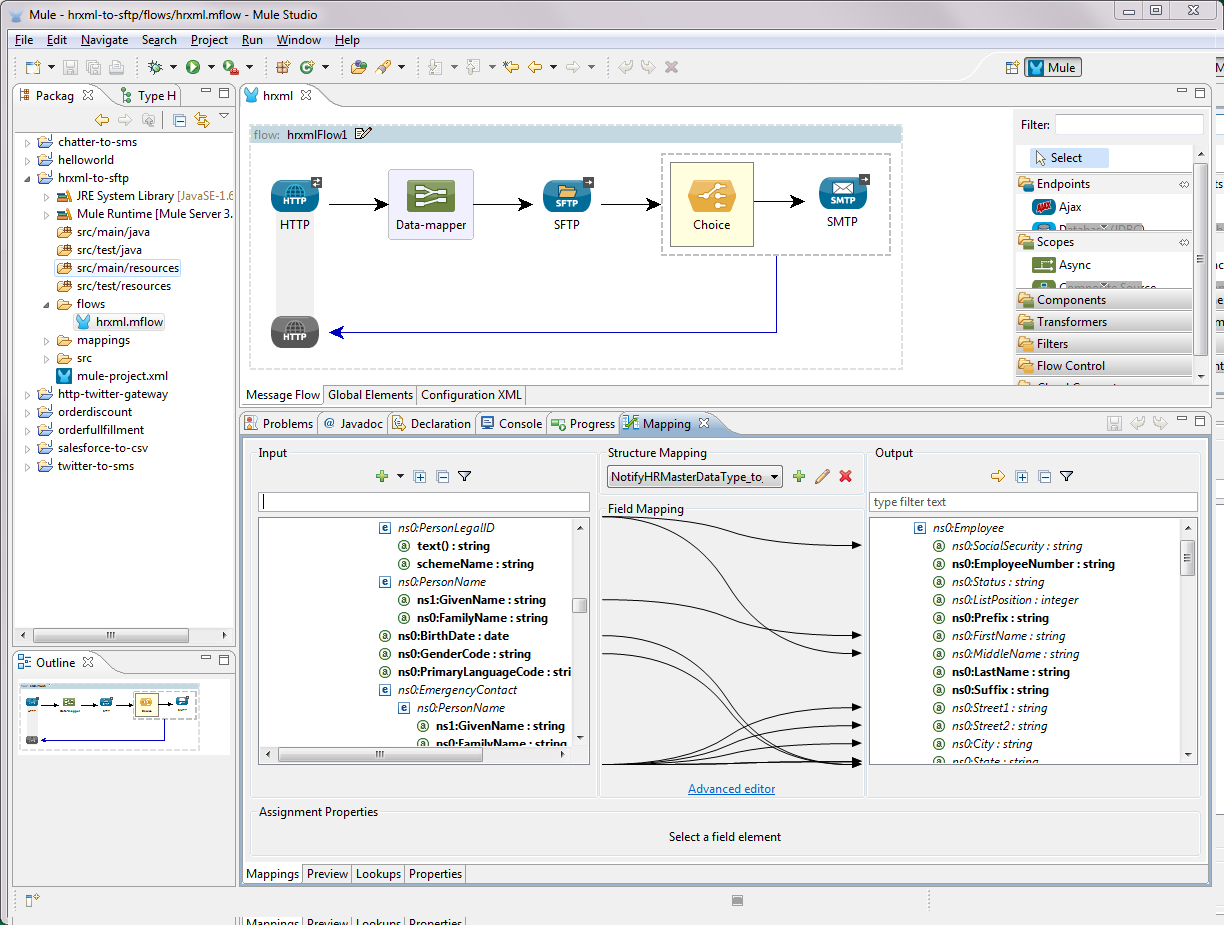1224x925 pixels.
Task: Expand the Transformers palette section
Action: click(x=1071, y=322)
